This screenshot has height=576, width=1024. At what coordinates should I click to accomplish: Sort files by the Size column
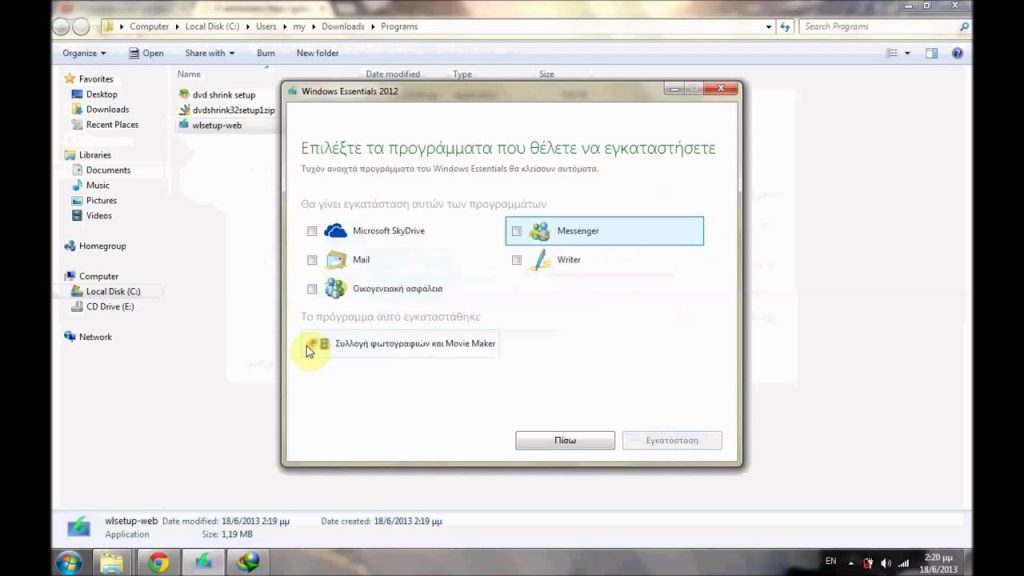pos(547,74)
